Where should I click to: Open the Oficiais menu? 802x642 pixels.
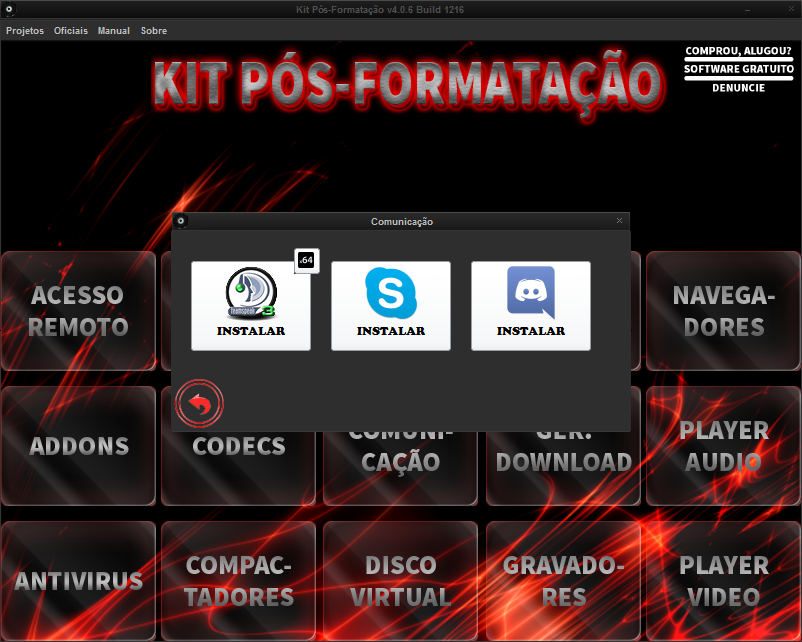(71, 31)
